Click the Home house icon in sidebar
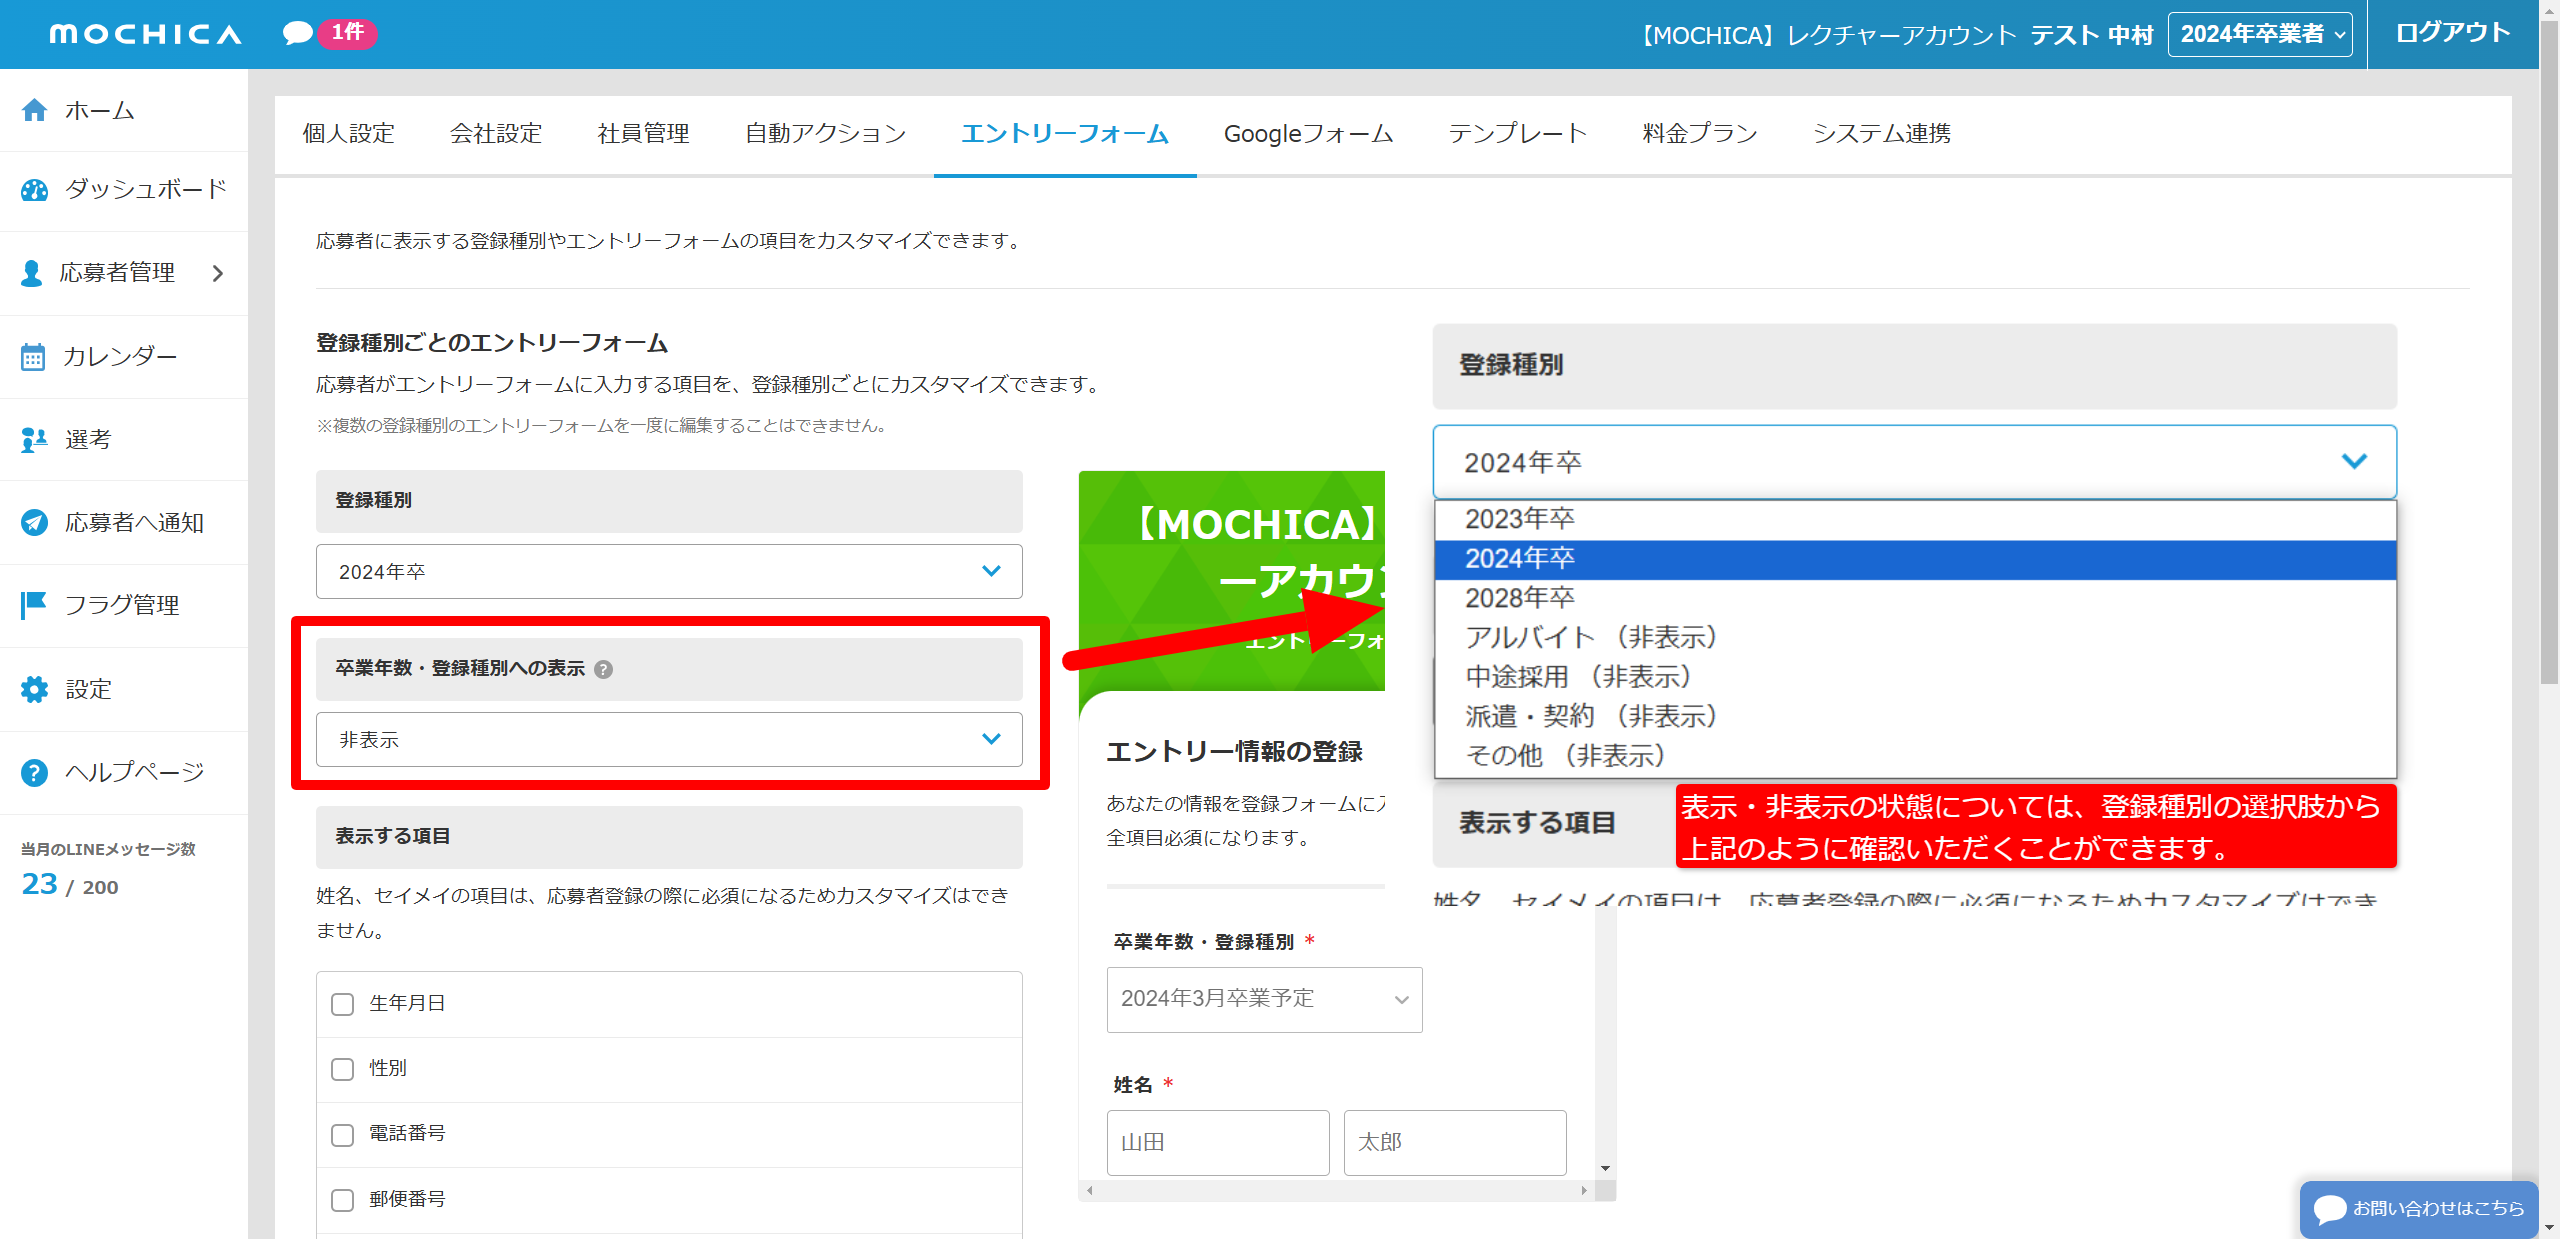The image size is (2560, 1239). pyautogui.click(x=35, y=110)
